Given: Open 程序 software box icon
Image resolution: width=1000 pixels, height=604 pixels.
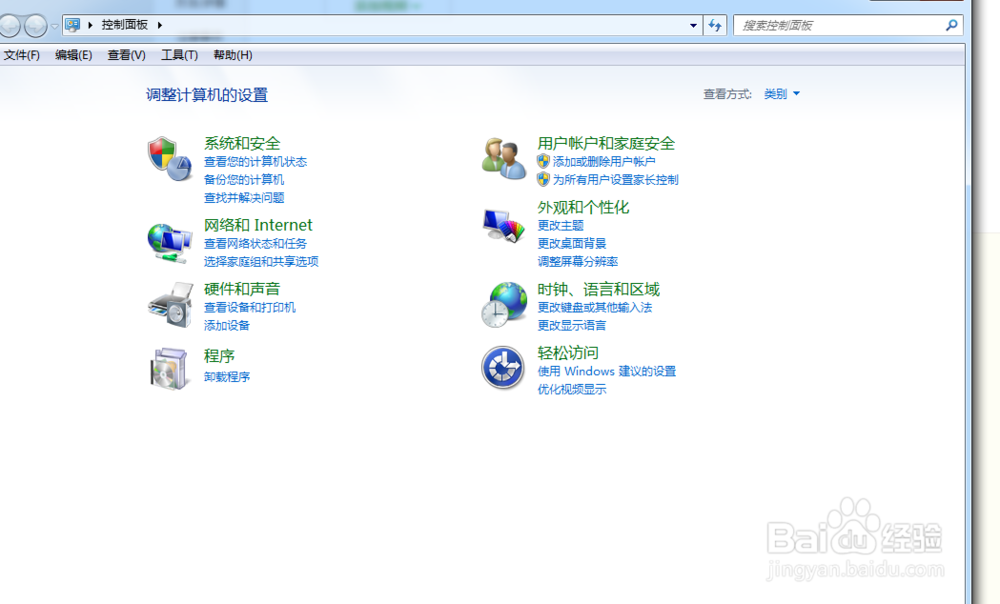Looking at the screenshot, I should [x=170, y=368].
